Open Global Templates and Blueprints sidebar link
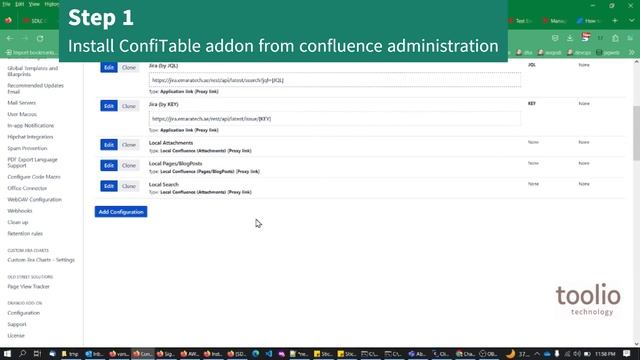The width and height of the screenshot is (640, 360). (33, 71)
